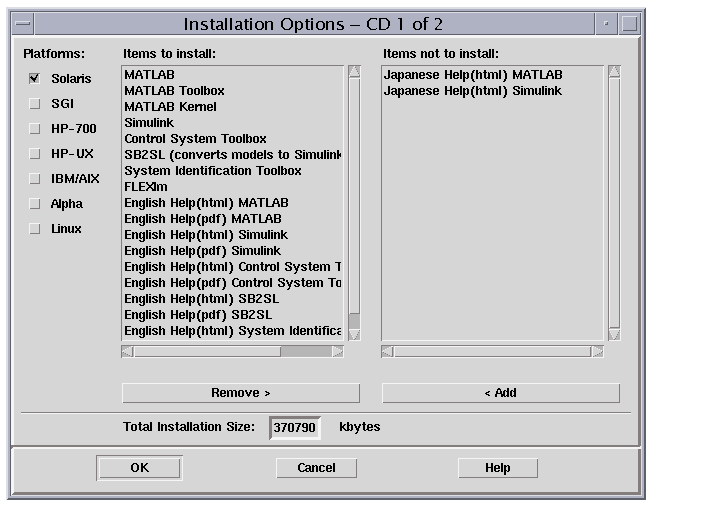Select System Identification Toolbox item

click(x=233, y=171)
